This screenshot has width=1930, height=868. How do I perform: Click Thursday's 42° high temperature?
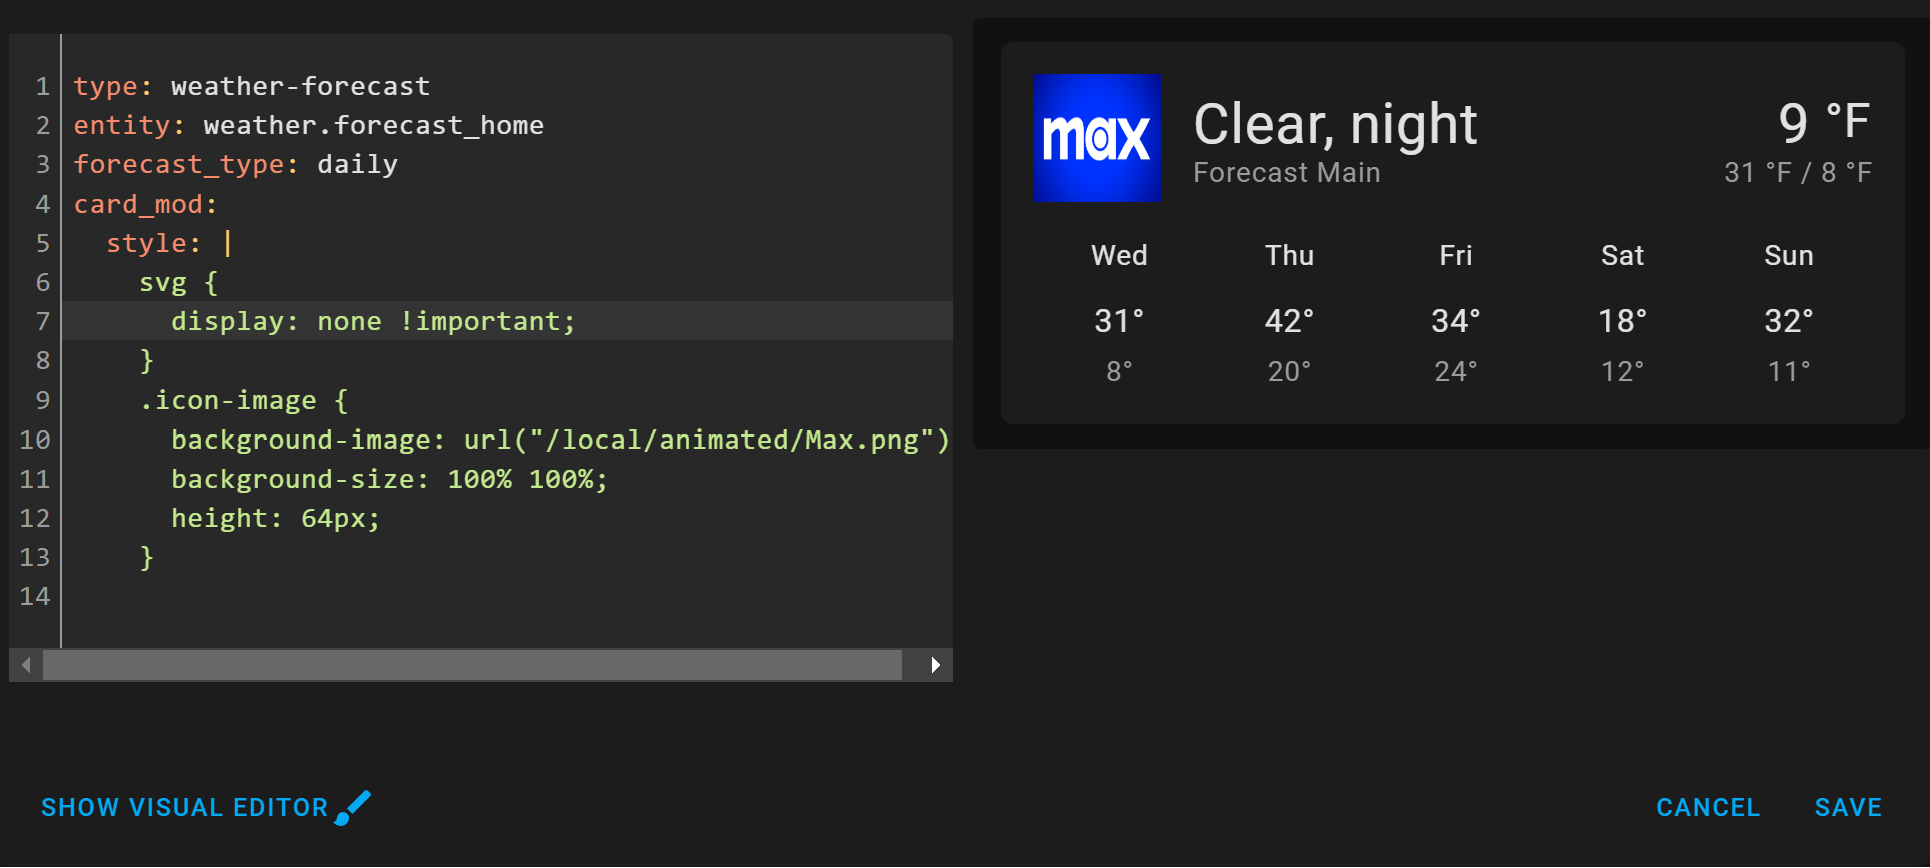[x=1289, y=320]
